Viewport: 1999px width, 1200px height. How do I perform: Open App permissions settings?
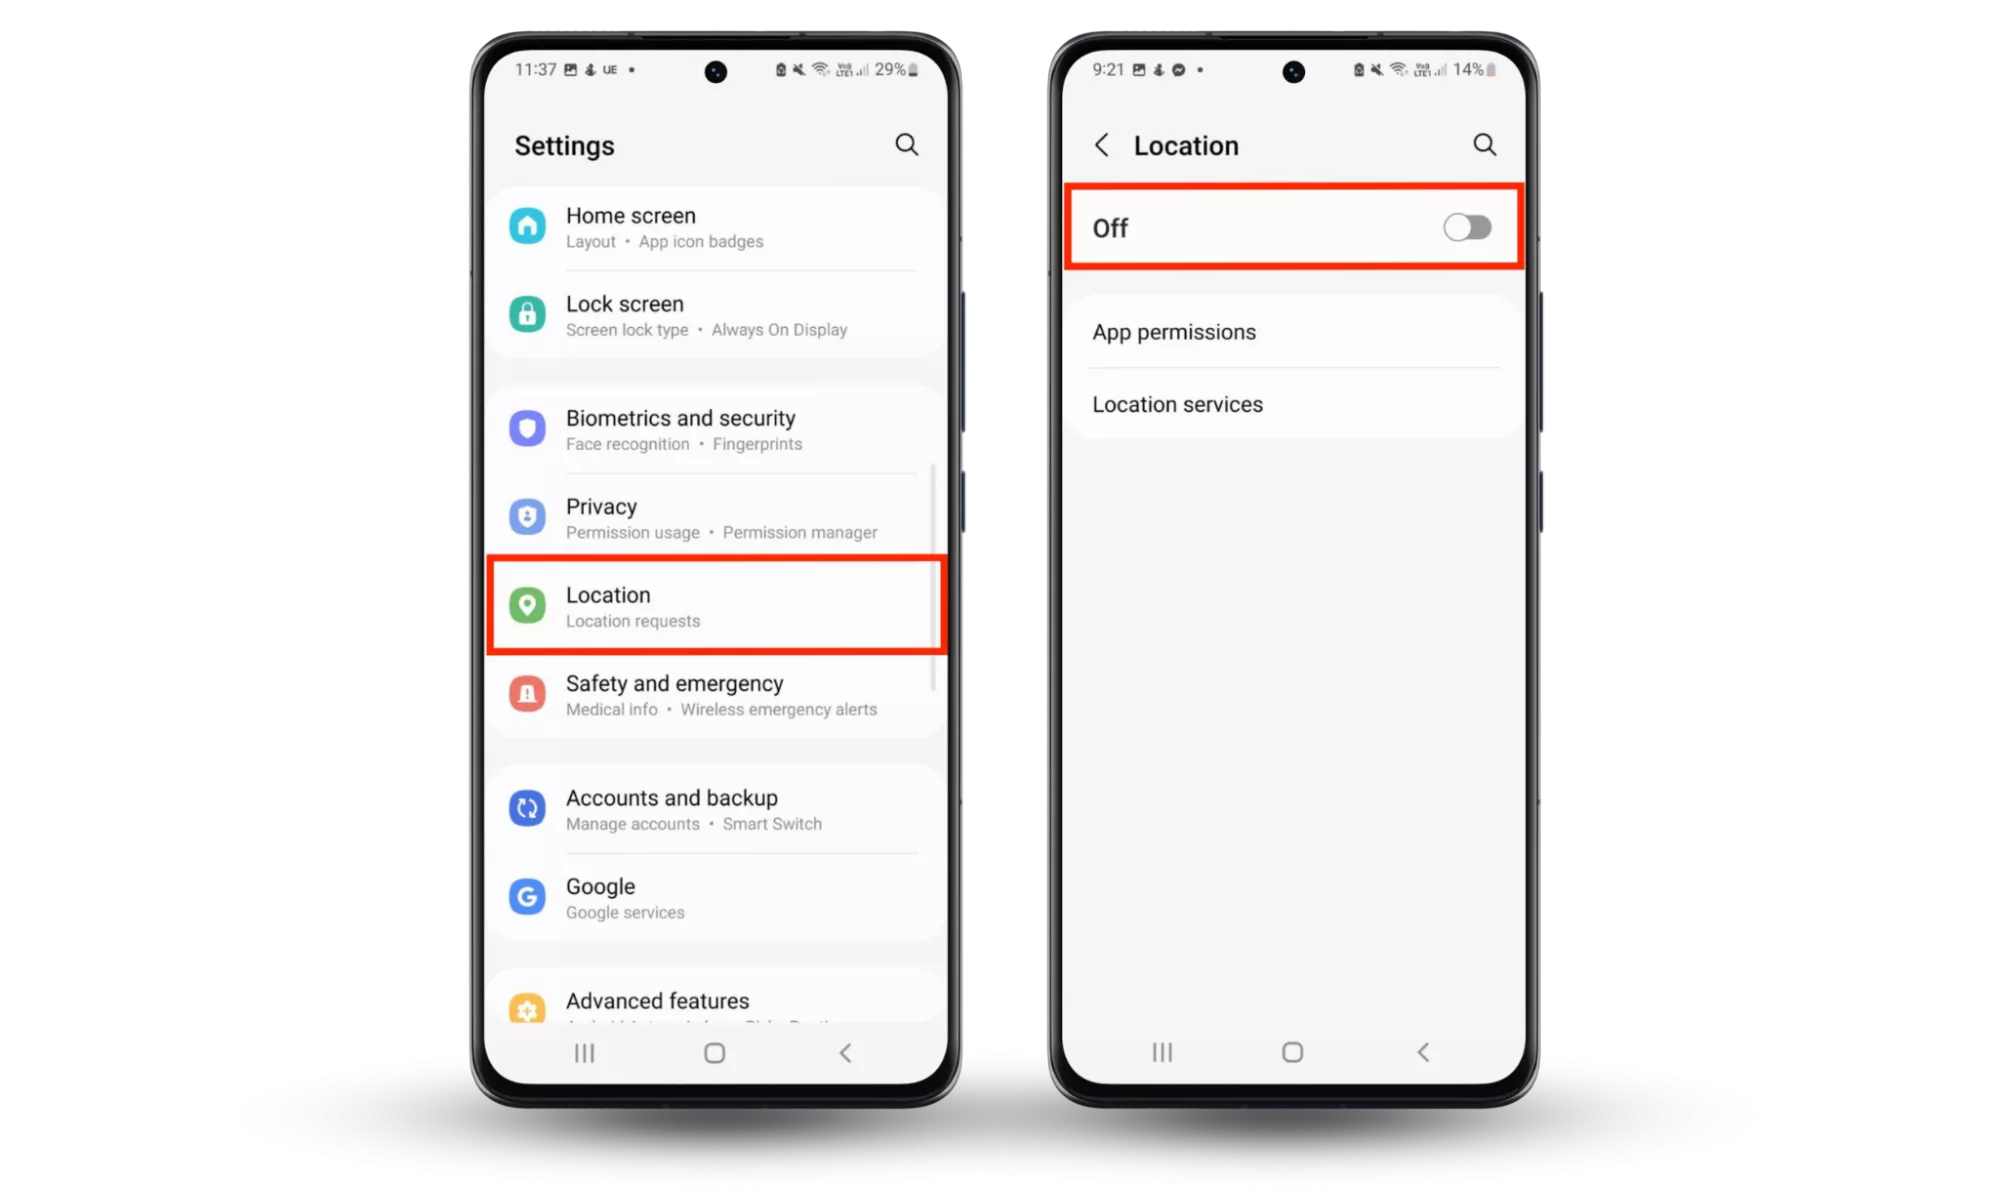coord(1174,331)
